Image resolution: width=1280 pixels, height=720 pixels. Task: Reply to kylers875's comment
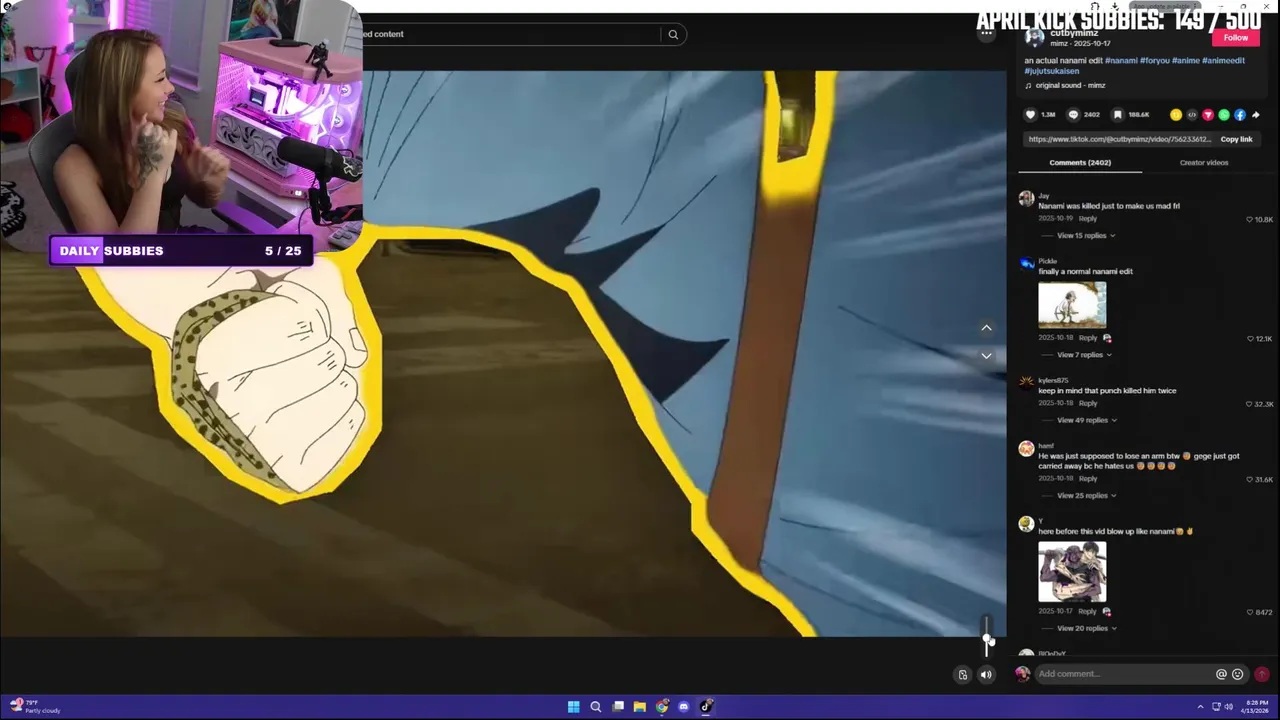pos(1087,404)
